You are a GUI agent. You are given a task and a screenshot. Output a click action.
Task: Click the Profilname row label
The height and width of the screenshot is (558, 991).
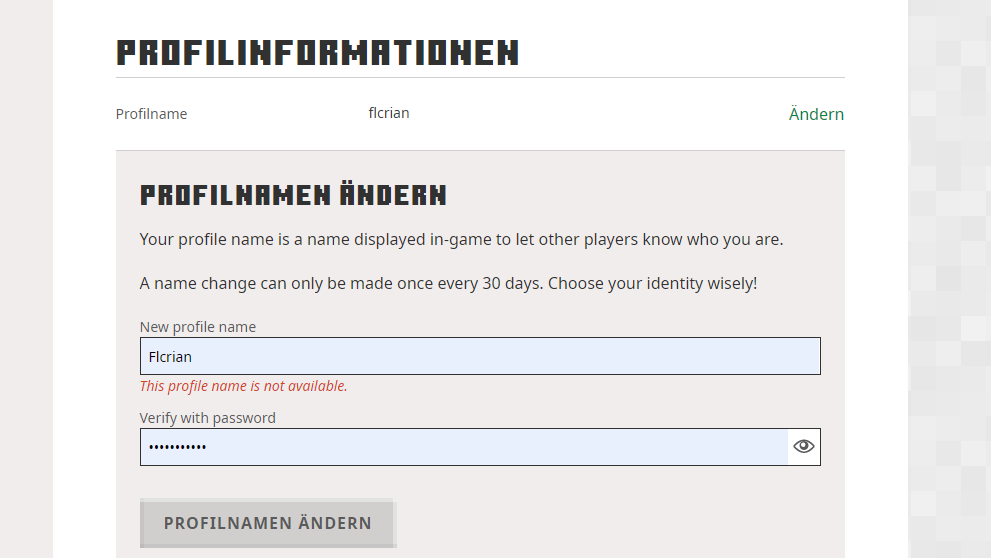tap(151, 114)
